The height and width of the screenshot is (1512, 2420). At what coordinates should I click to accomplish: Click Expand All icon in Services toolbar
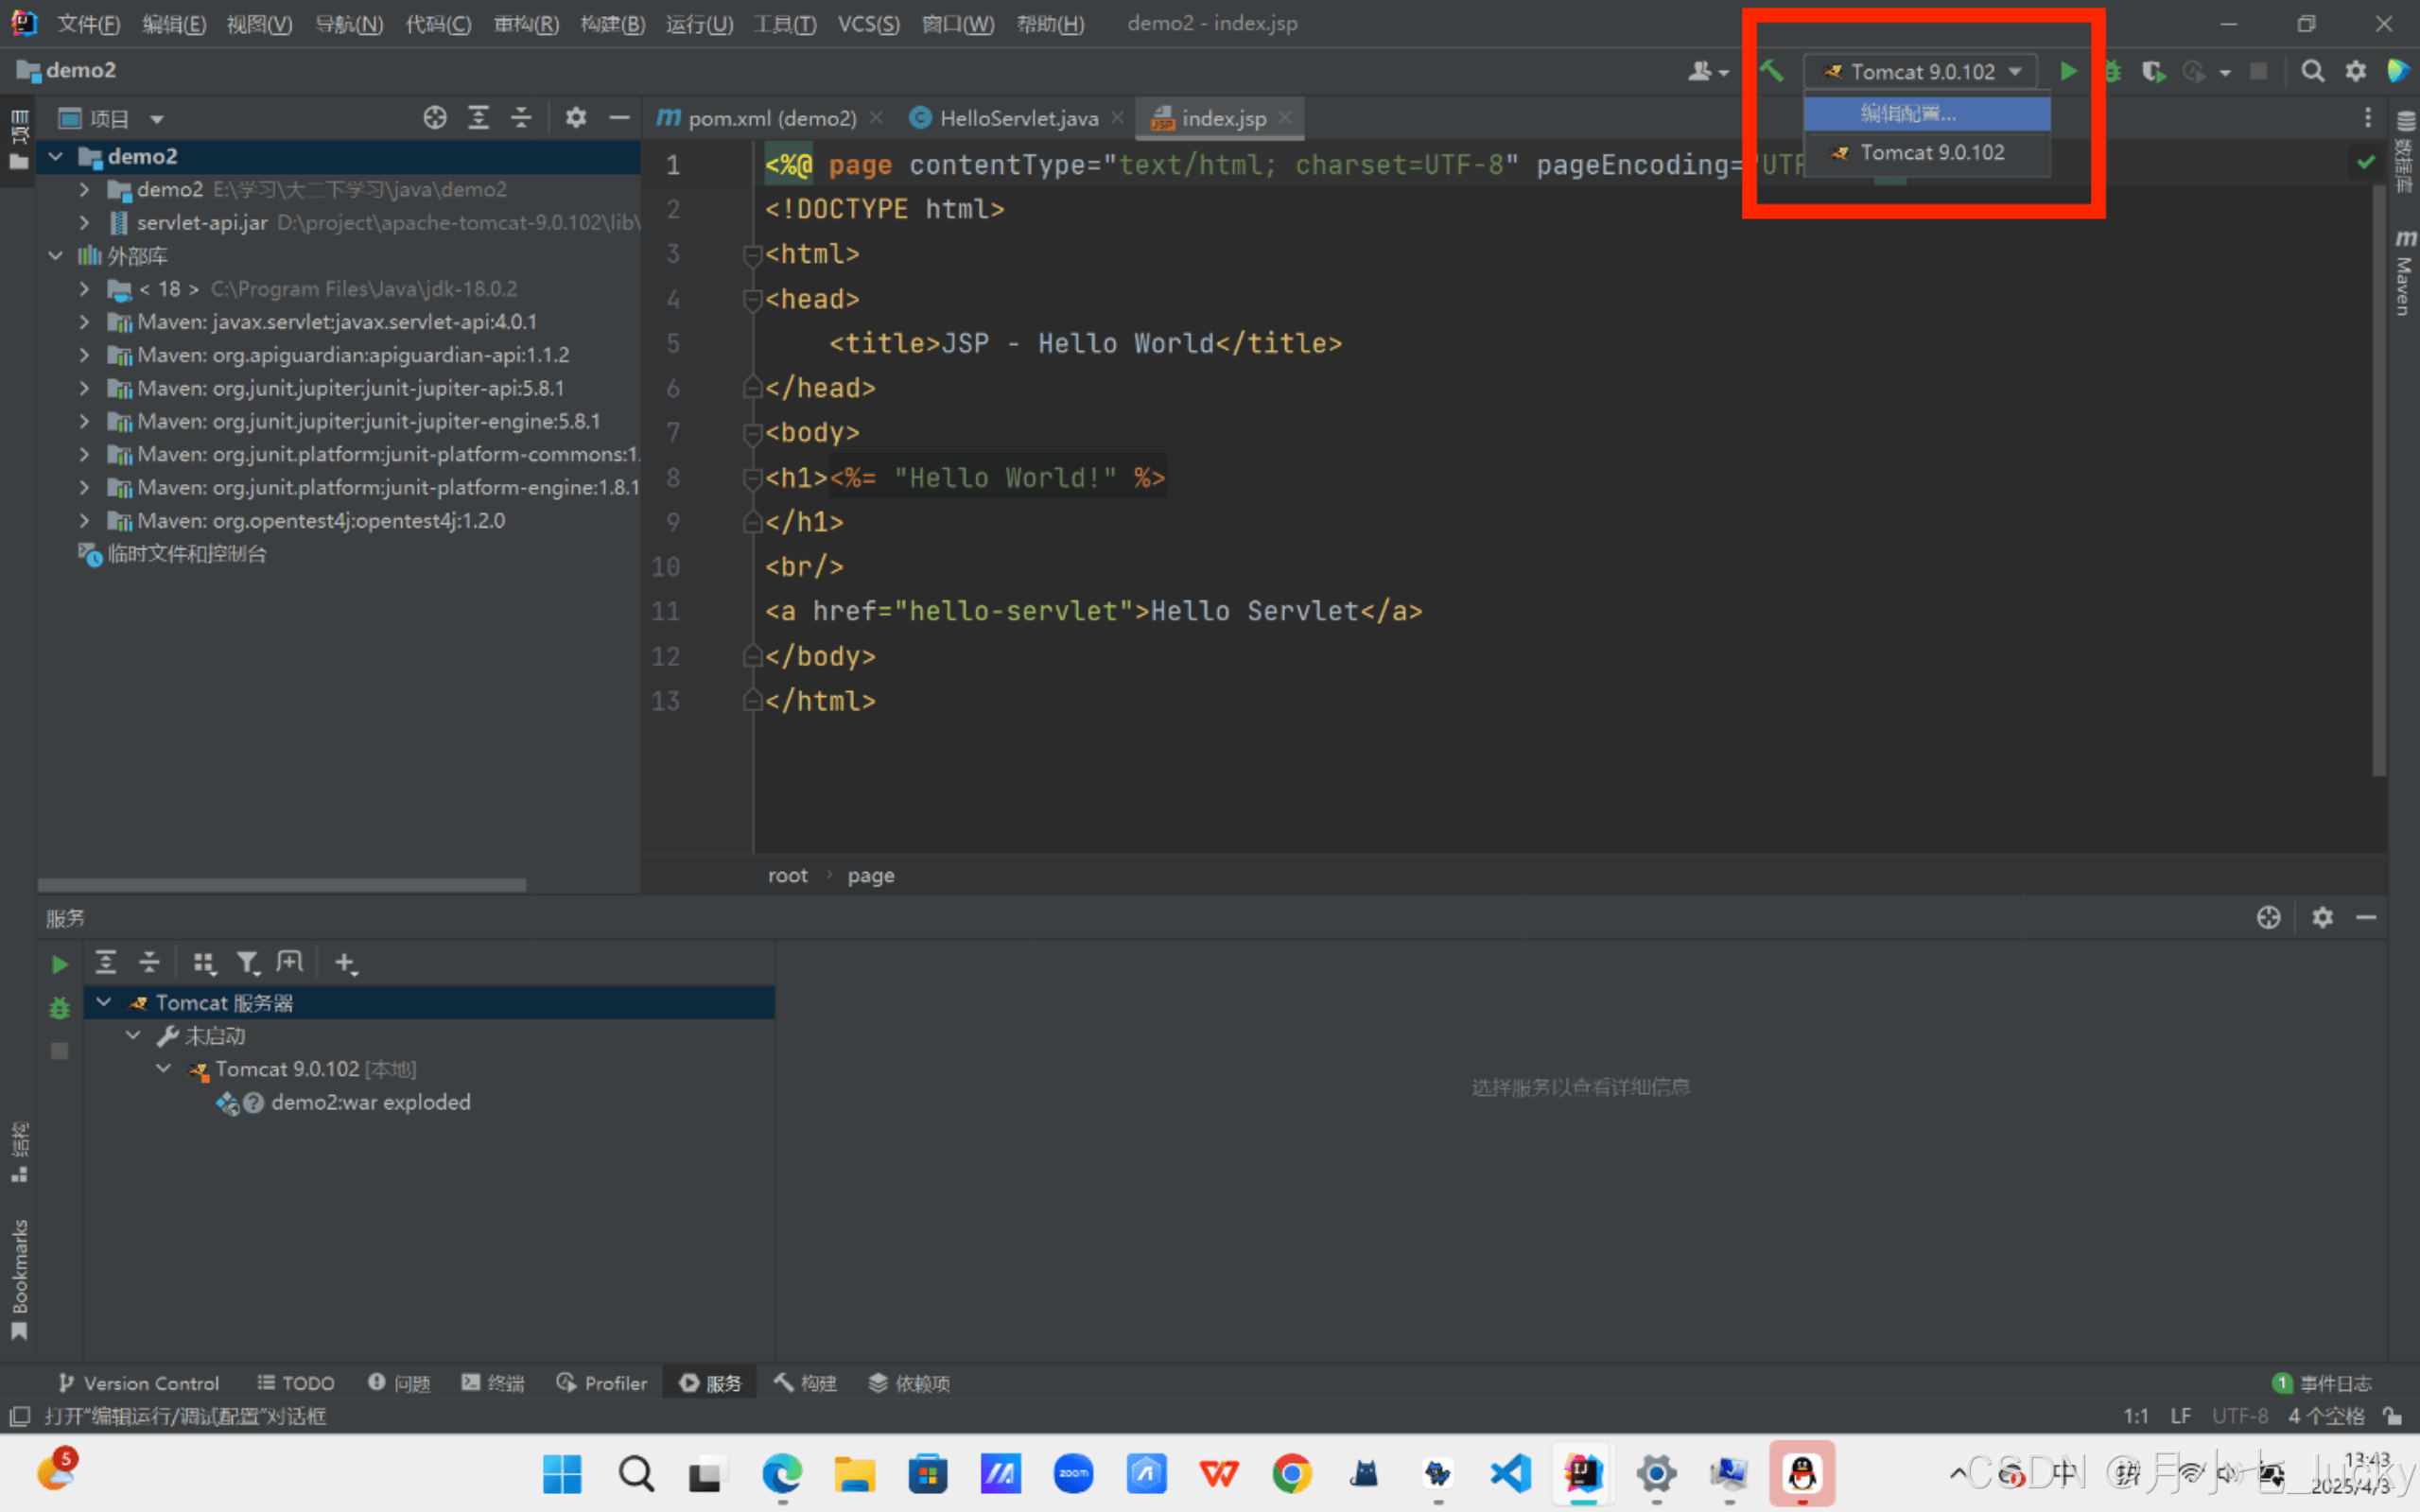point(105,962)
